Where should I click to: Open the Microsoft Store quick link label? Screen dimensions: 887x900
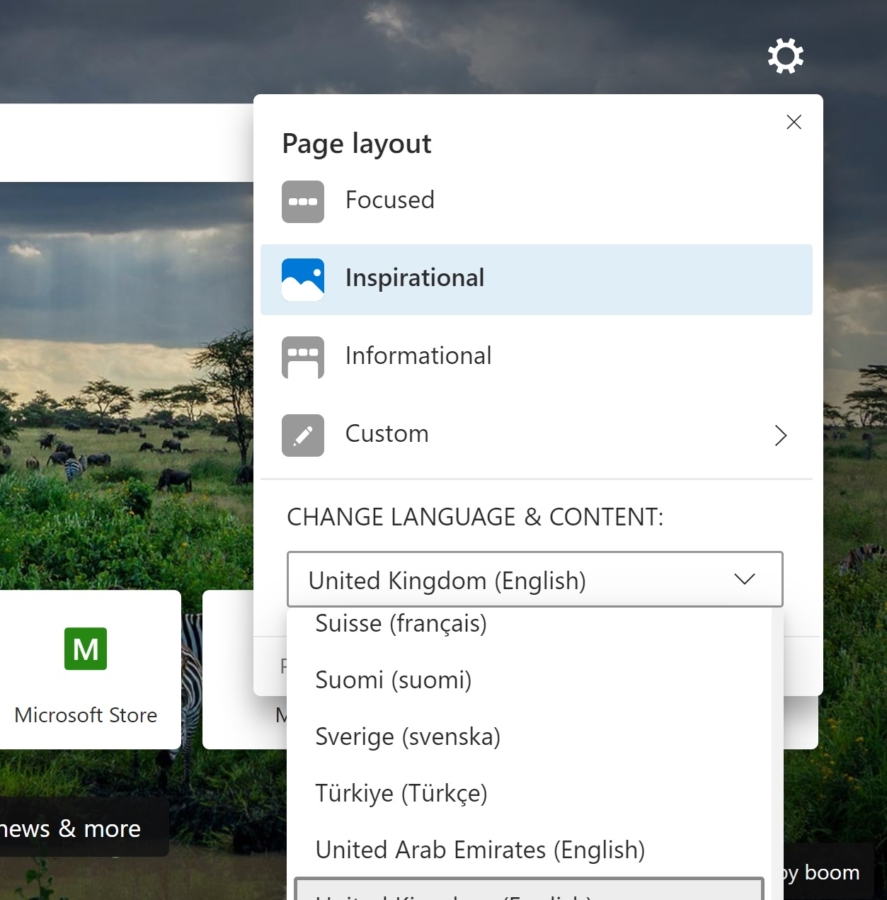(86, 715)
